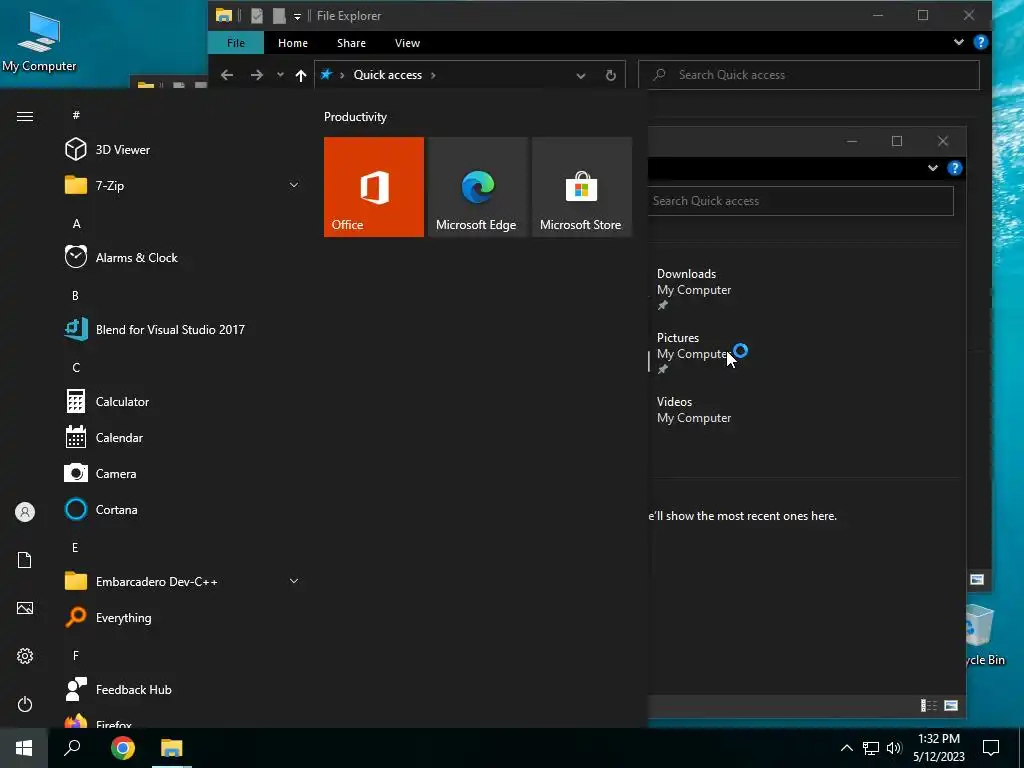The width and height of the screenshot is (1024, 768).
Task: Open taskbar Search
Action: click(72, 748)
